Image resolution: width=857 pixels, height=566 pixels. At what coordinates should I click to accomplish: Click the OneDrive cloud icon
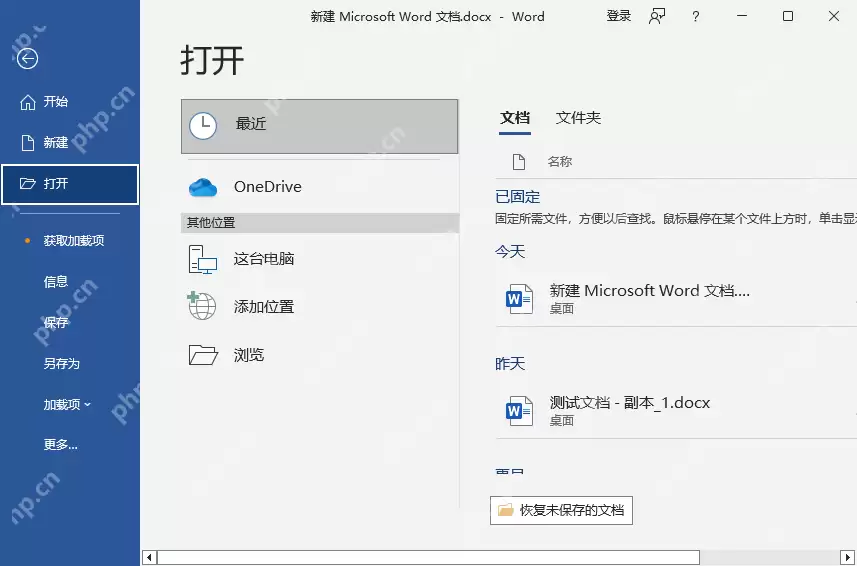(203, 187)
